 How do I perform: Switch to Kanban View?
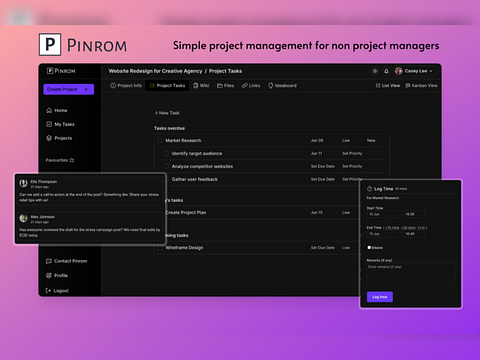421,86
